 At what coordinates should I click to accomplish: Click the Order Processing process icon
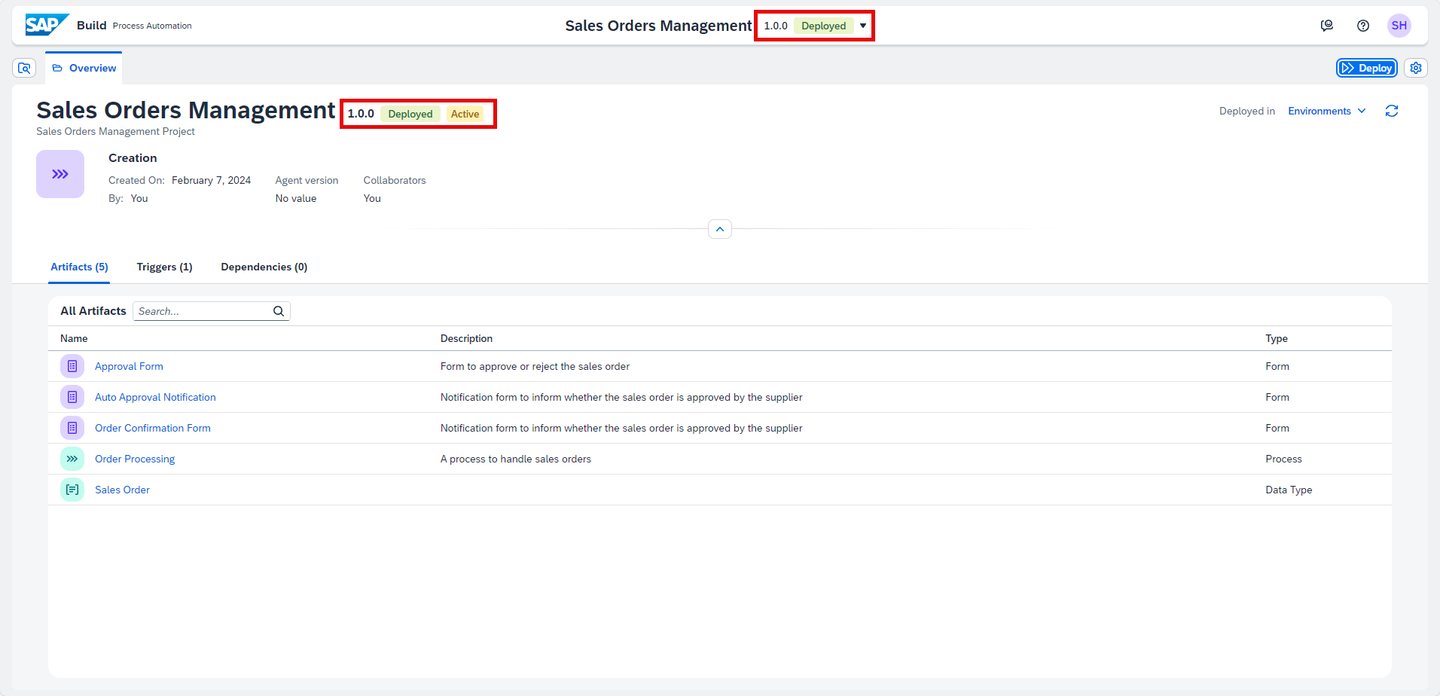[72, 459]
